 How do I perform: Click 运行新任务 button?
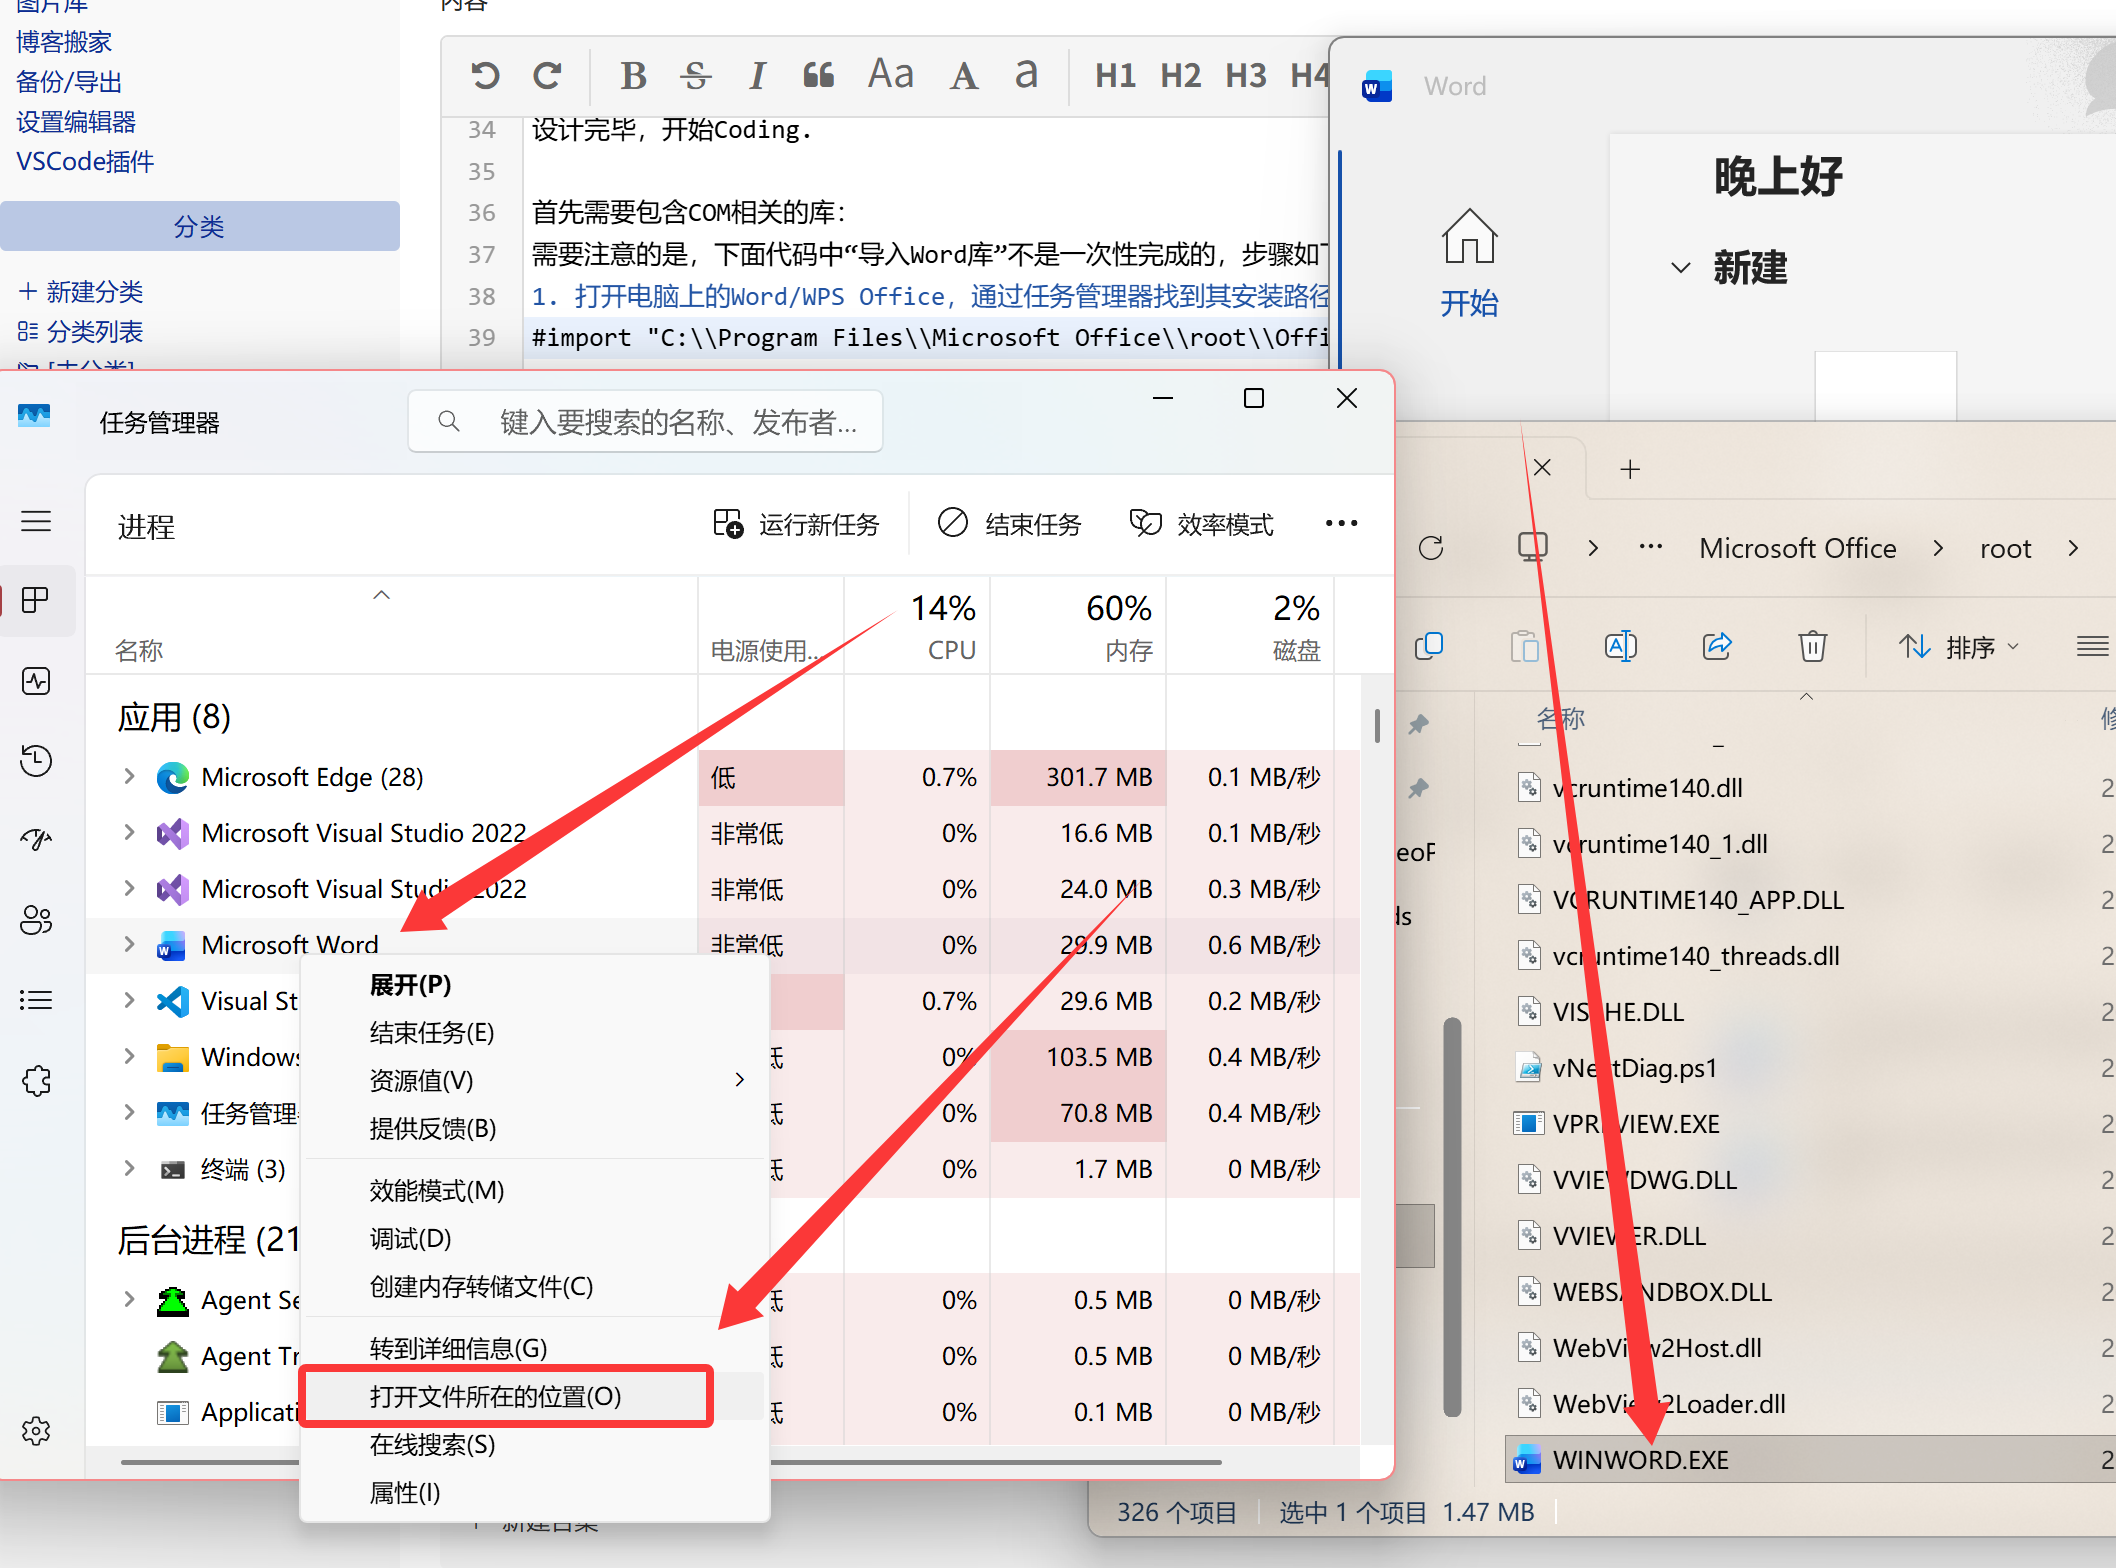[796, 524]
